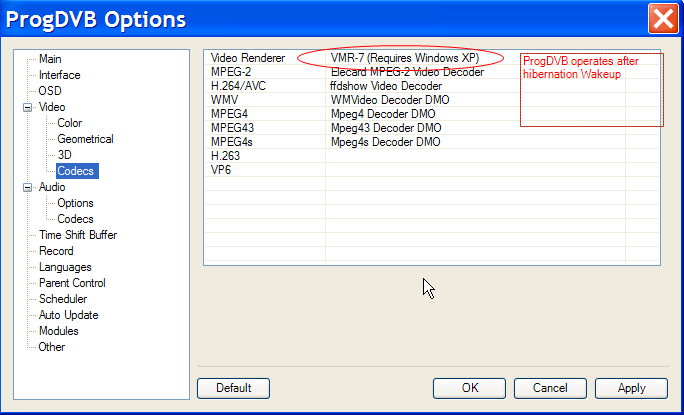Select the MPEG4s row label
This screenshot has height=415, width=684.
(x=232, y=142)
